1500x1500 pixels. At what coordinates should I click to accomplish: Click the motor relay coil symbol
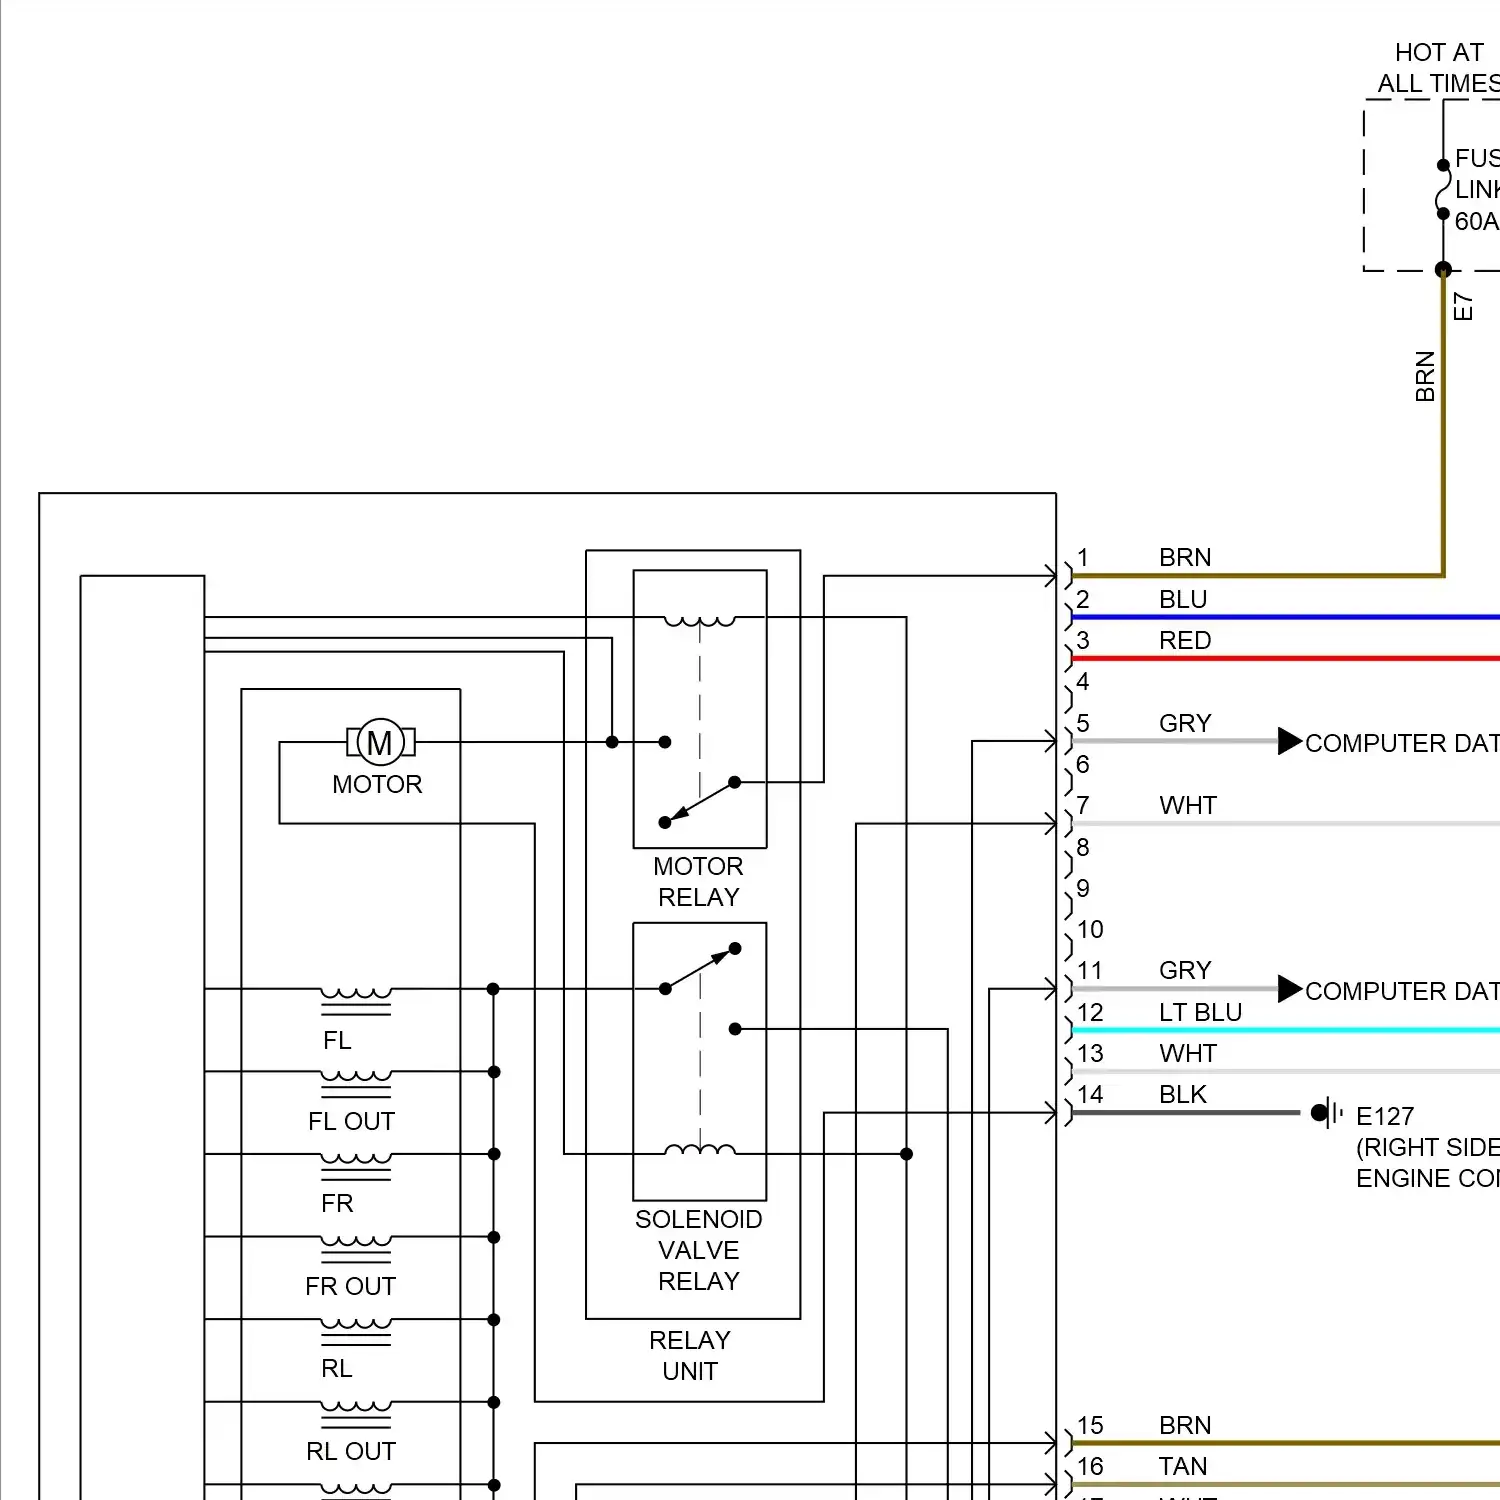click(x=700, y=621)
